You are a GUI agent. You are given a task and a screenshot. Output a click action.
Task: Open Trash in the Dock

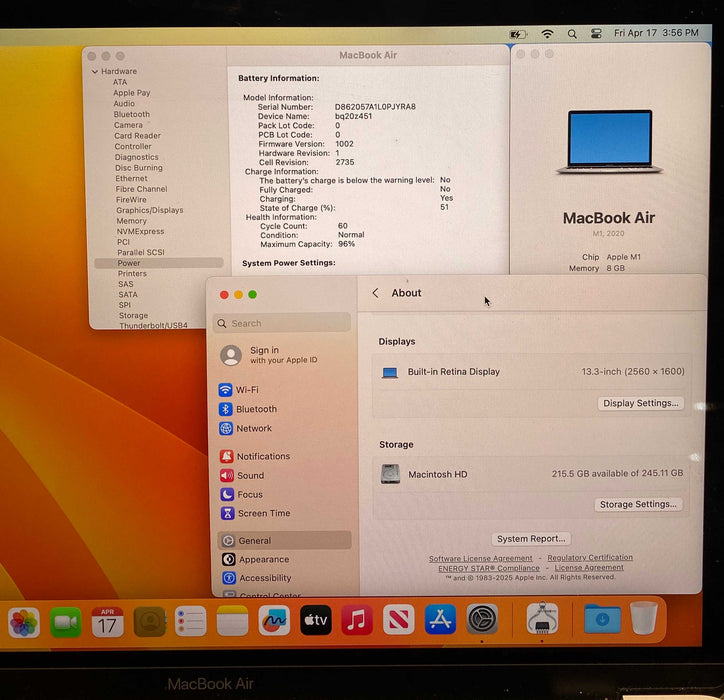pyautogui.click(x=644, y=618)
